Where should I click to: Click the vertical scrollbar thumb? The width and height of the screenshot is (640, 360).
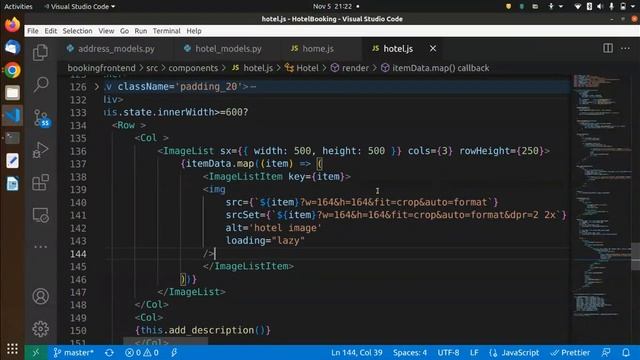point(635,256)
